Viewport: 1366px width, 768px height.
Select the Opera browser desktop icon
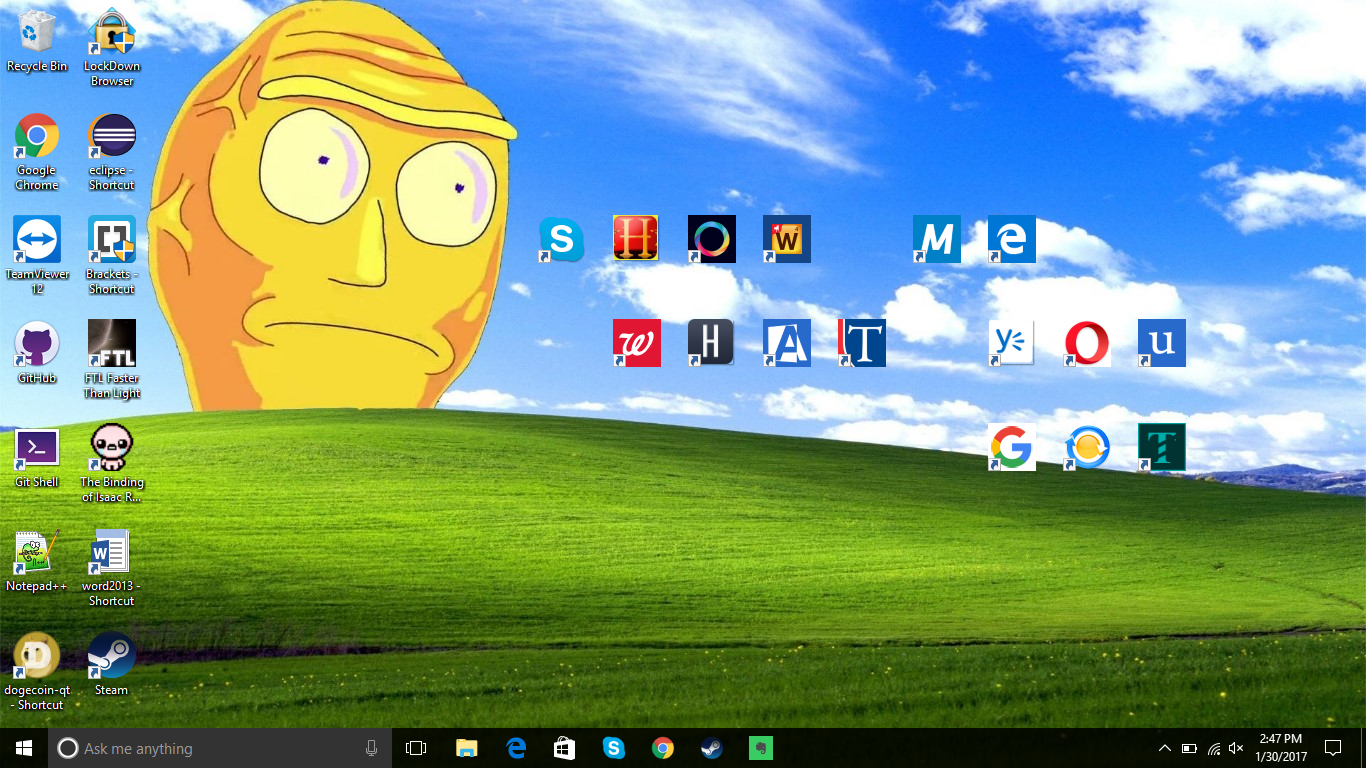point(1087,343)
